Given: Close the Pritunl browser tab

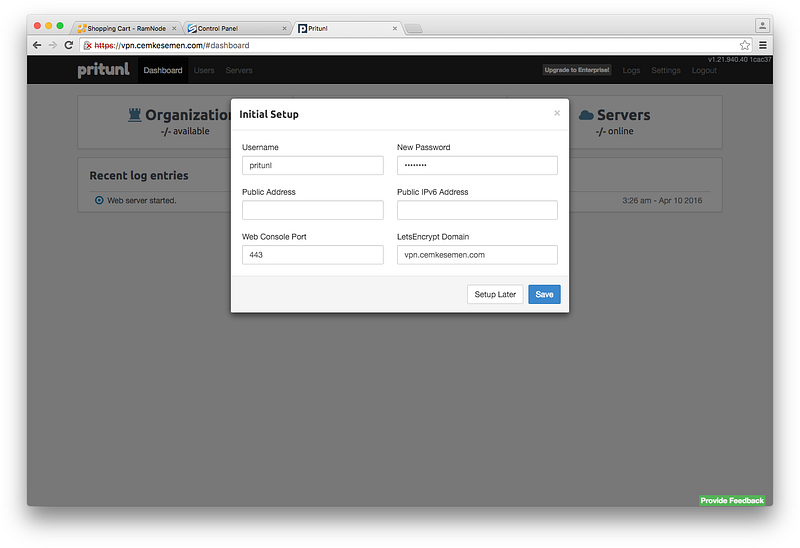Looking at the screenshot, I should click(x=394, y=29).
